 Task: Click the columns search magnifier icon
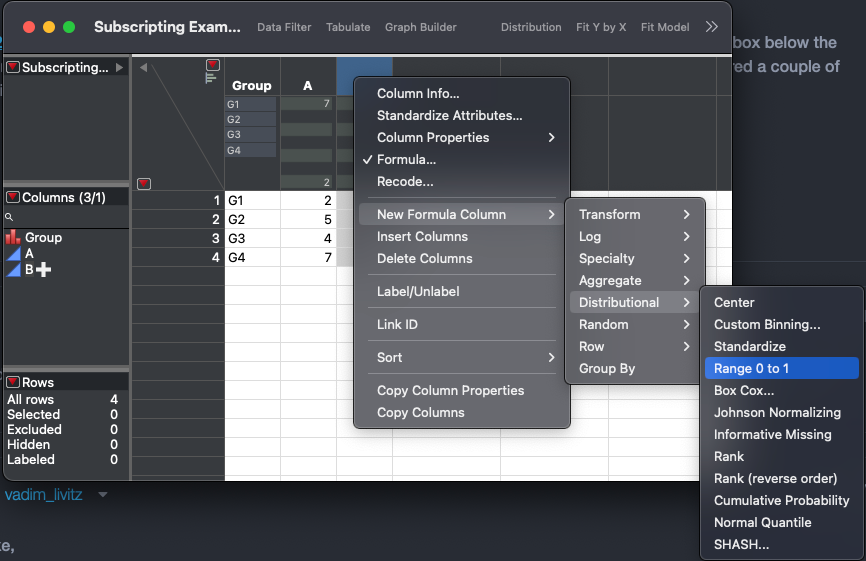coord(9,217)
